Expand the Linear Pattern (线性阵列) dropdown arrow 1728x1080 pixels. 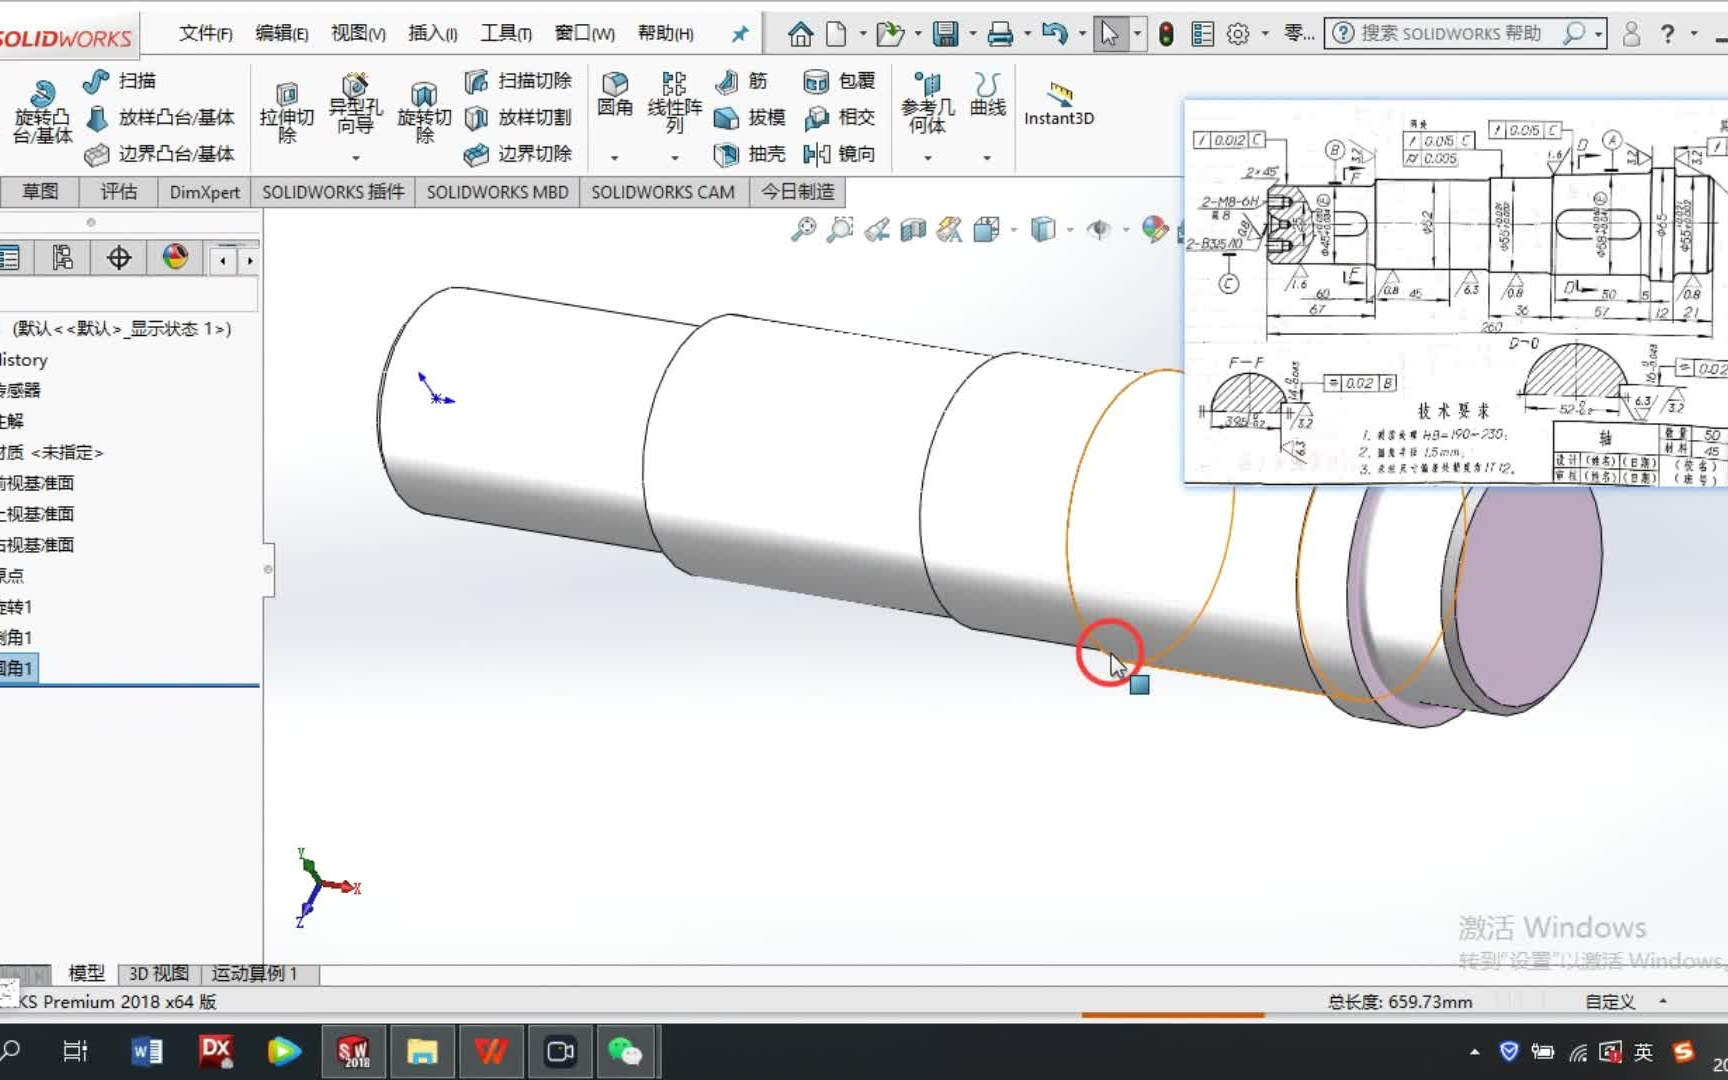click(x=675, y=158)
